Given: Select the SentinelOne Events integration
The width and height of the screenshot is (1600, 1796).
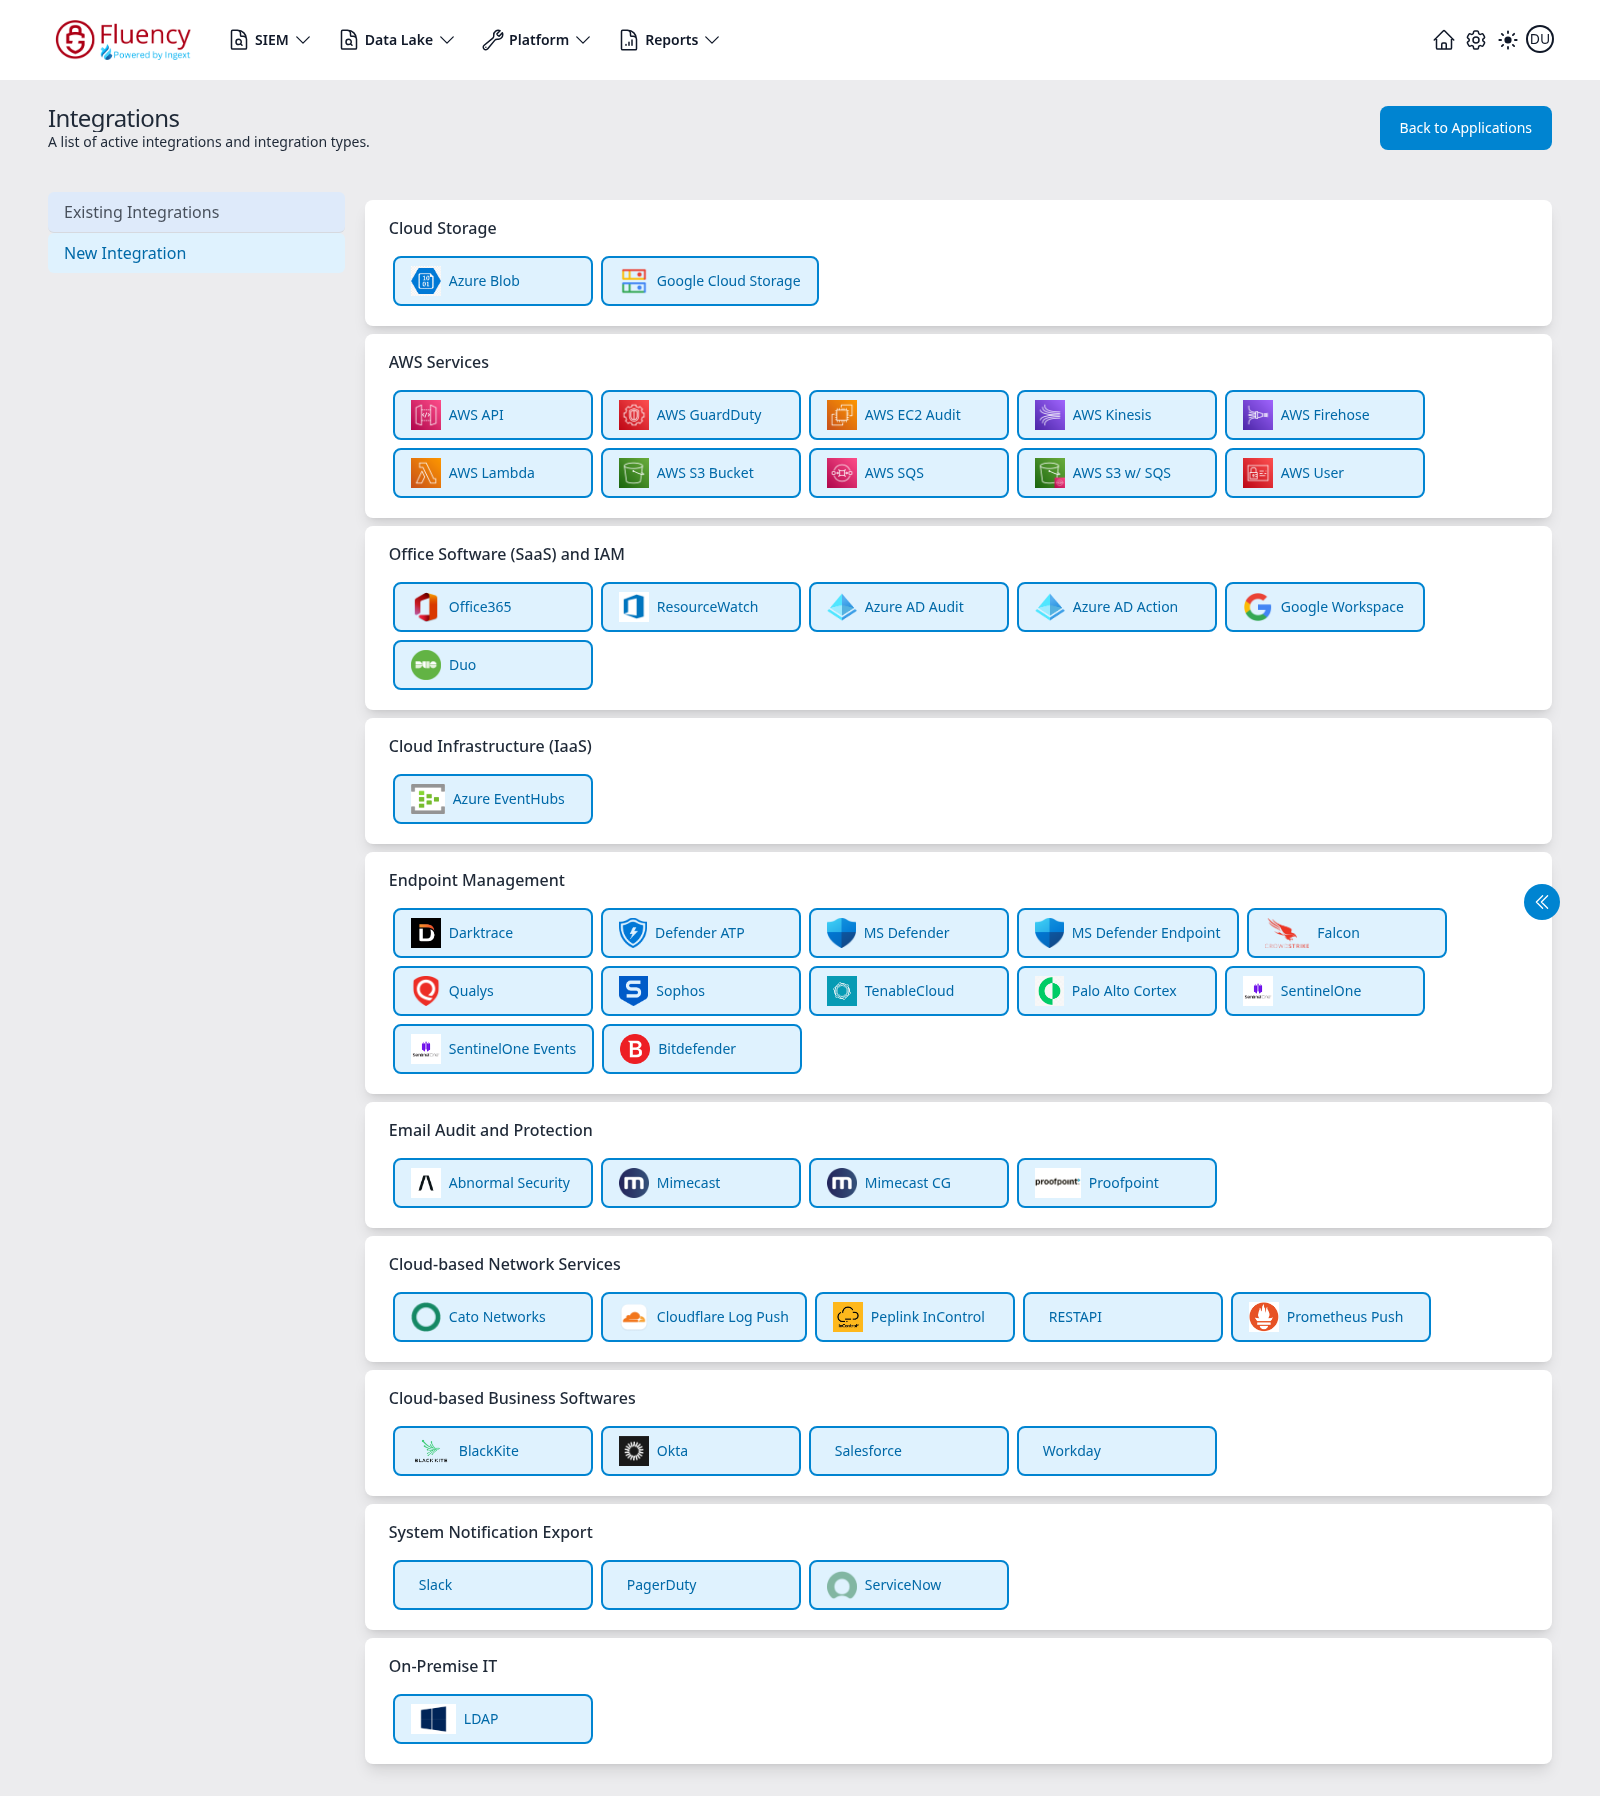Looking at the screenshot, I should tap(492, 1049).
